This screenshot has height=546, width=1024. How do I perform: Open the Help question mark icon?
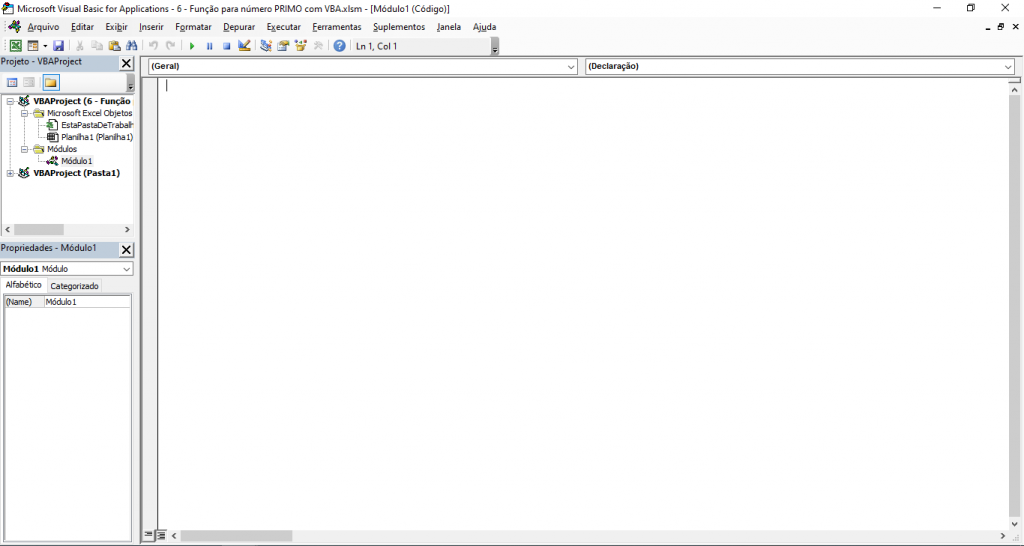click(x=340, y=46)
